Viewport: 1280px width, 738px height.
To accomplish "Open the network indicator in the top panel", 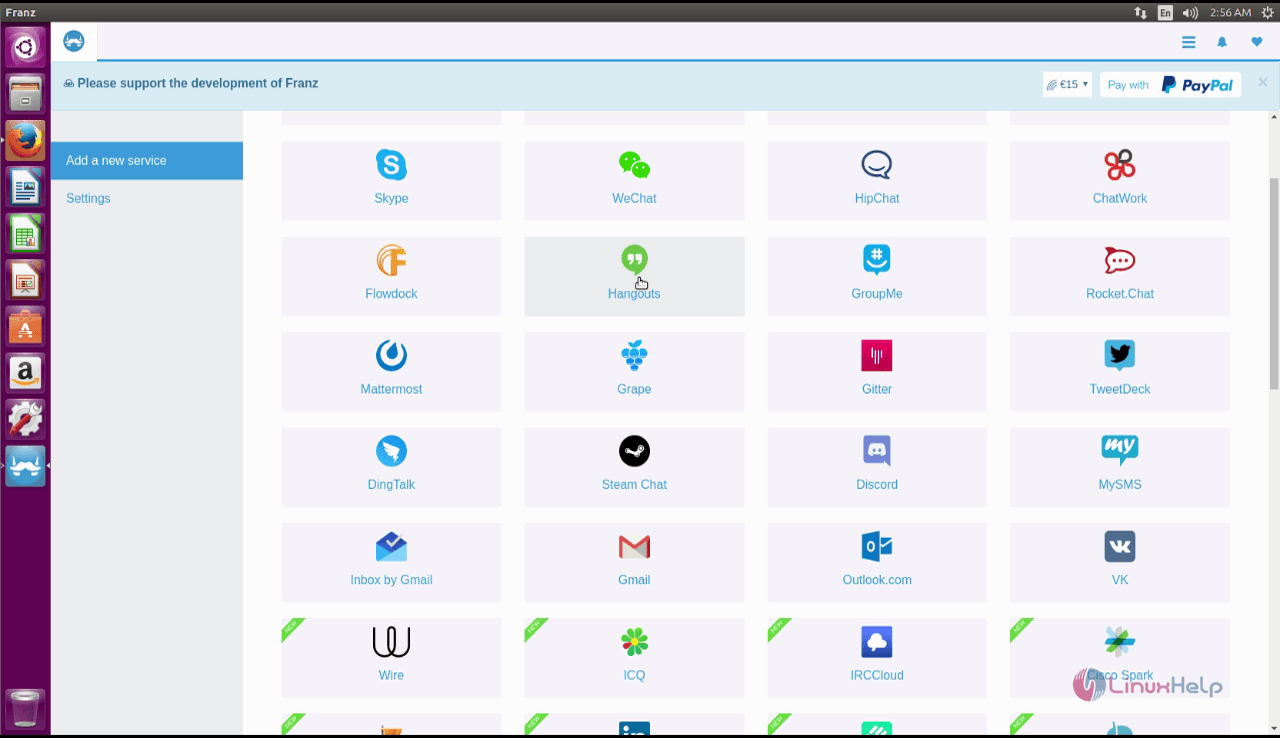I will coord(1141,12).
